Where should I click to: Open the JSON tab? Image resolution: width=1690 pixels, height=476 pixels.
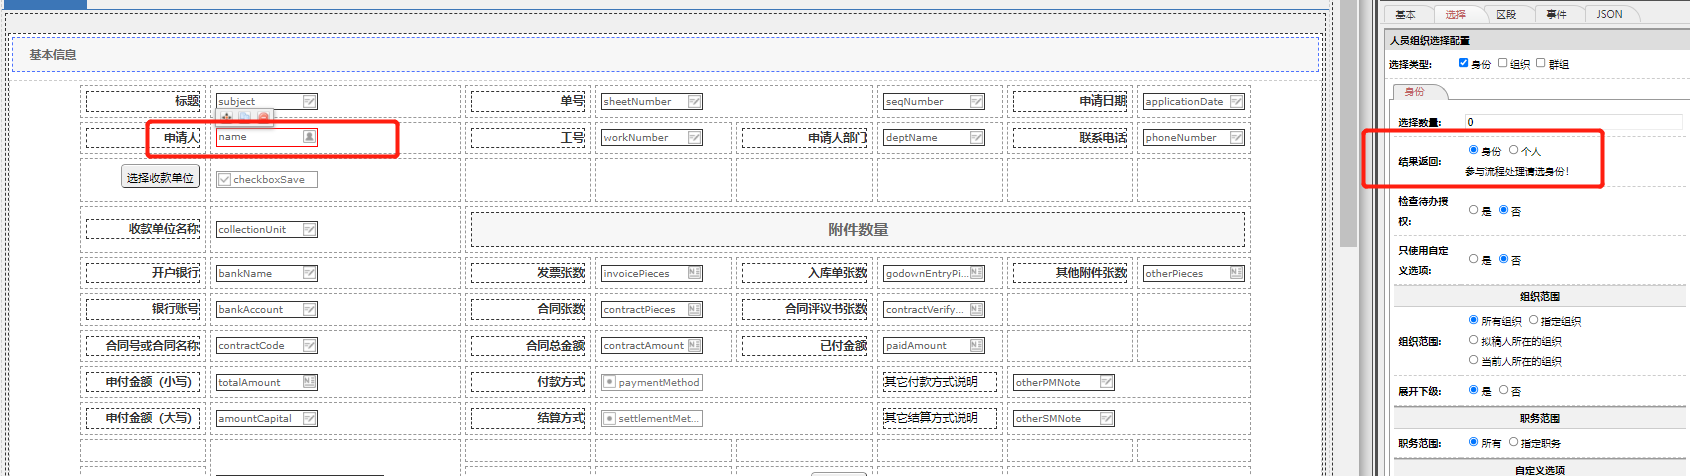1610,14
